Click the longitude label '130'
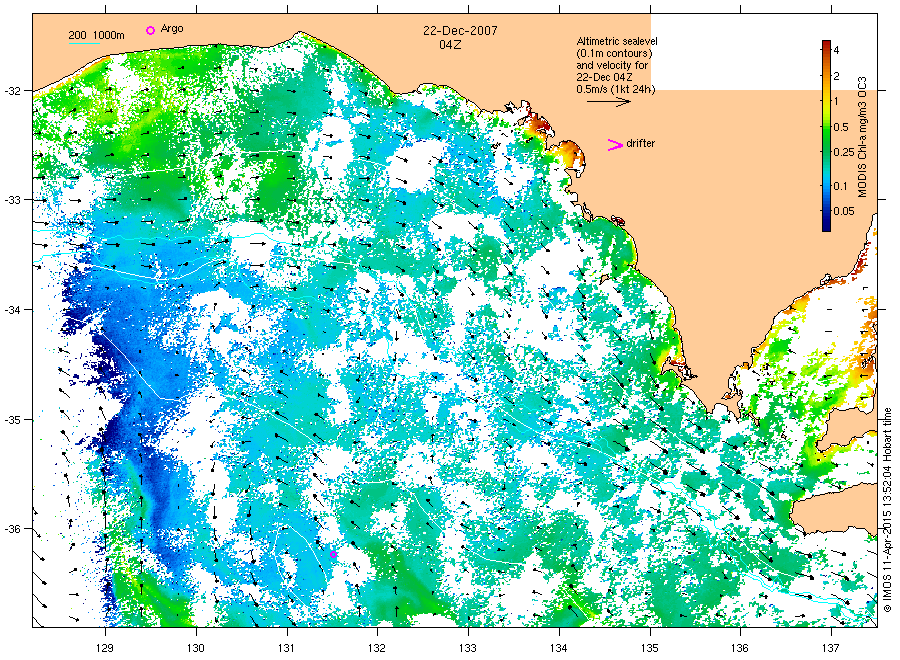 (196, 649)
